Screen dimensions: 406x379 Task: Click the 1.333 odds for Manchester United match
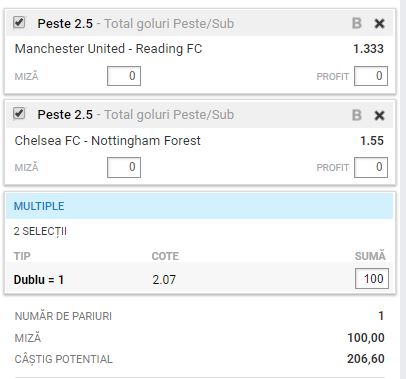pyautogui.click(x=368, y=49)
